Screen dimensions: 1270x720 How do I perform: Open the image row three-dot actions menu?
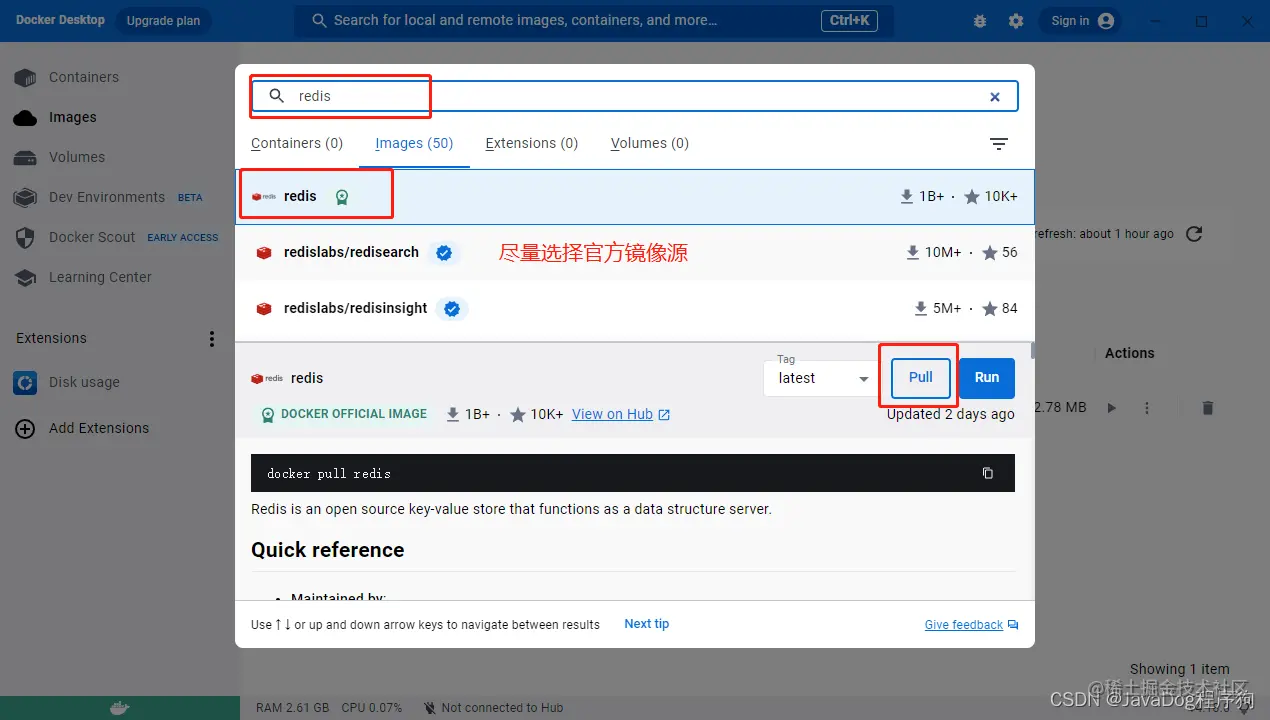coord(1147,408)
